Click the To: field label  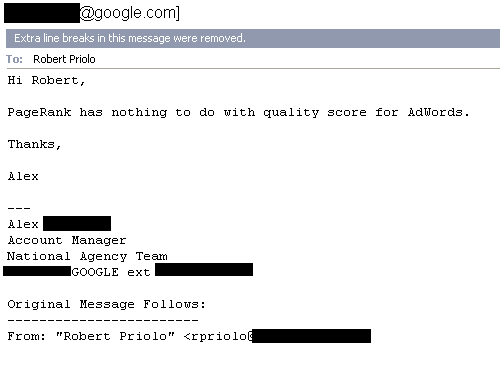click(14, 59)
